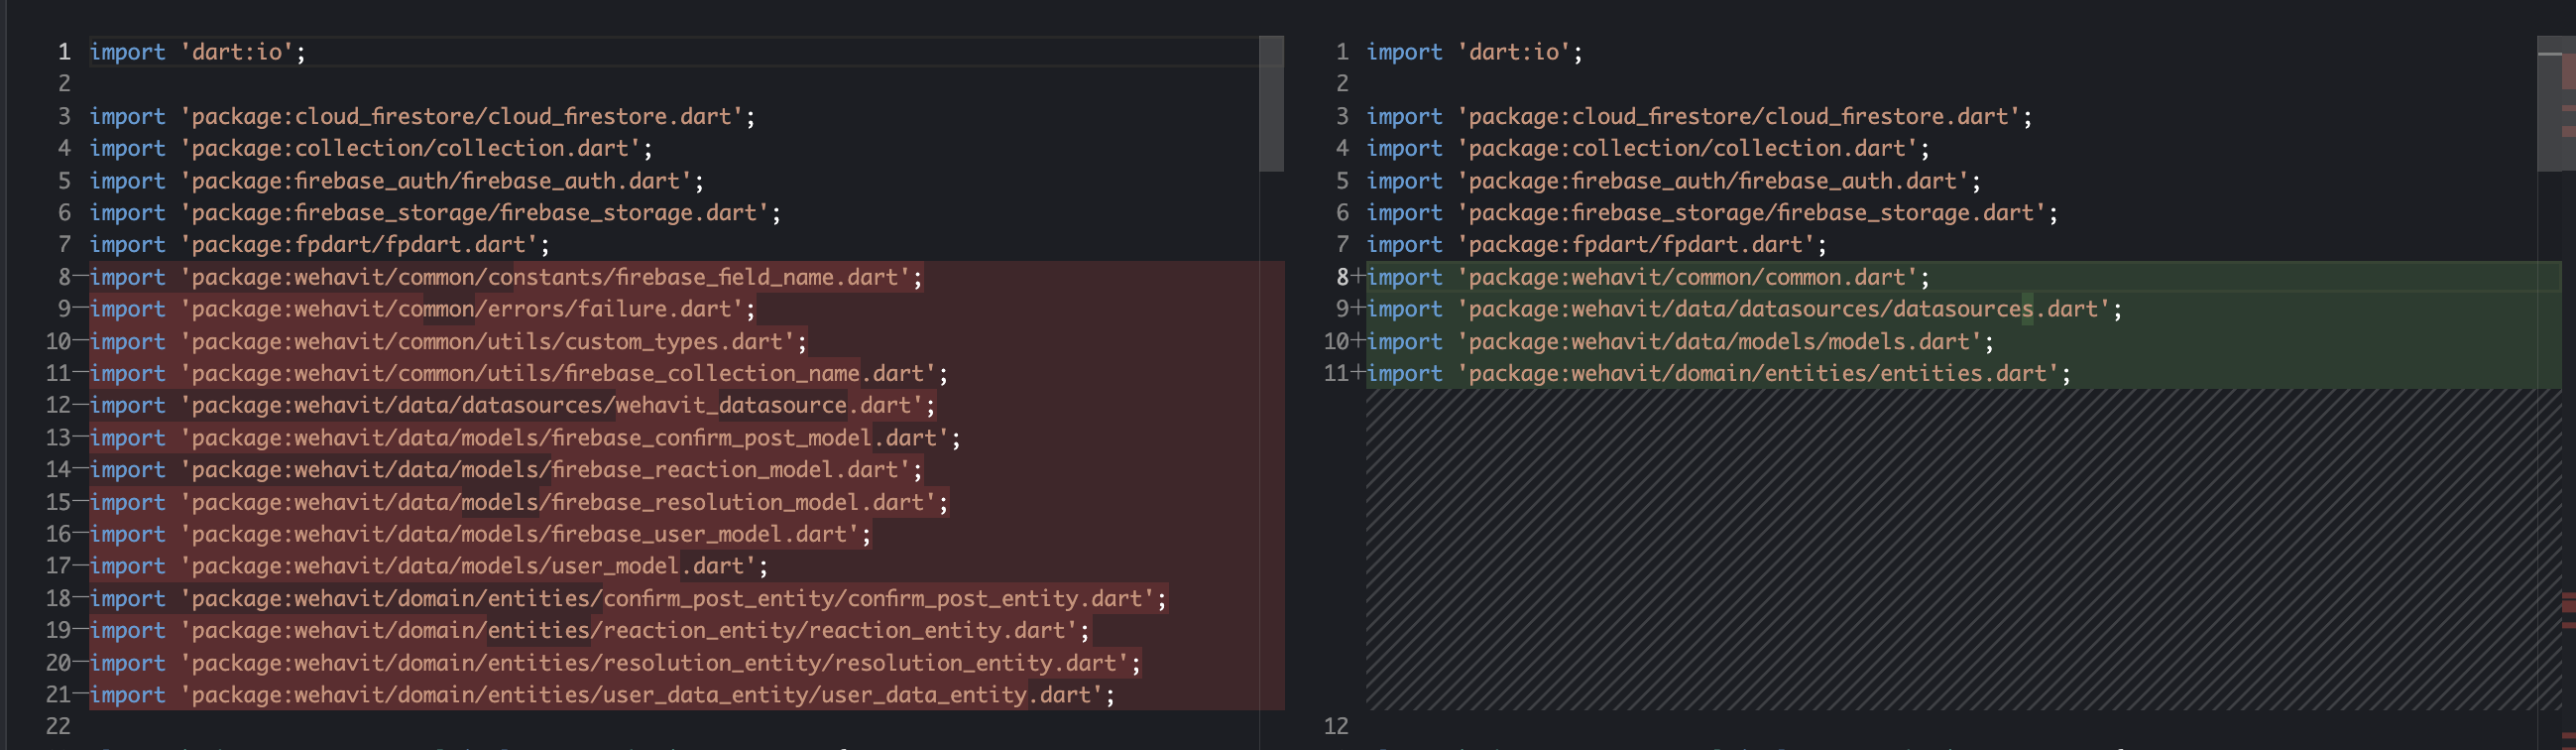This screenshot has width=2576, height=750.
Task: Click removed firebase_user_model.dart import line
Action: pos(480,534)
